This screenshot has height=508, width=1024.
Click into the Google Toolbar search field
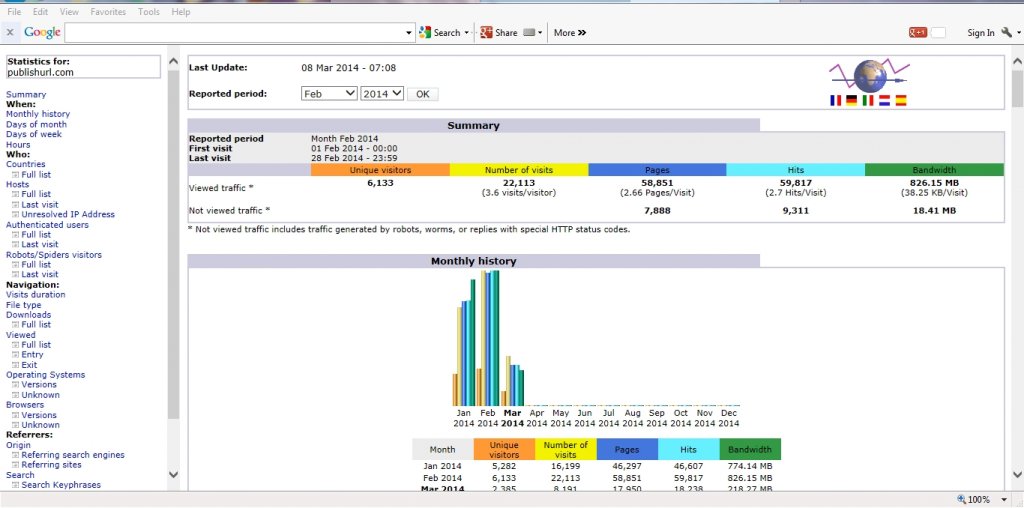(x=235, y=33)
